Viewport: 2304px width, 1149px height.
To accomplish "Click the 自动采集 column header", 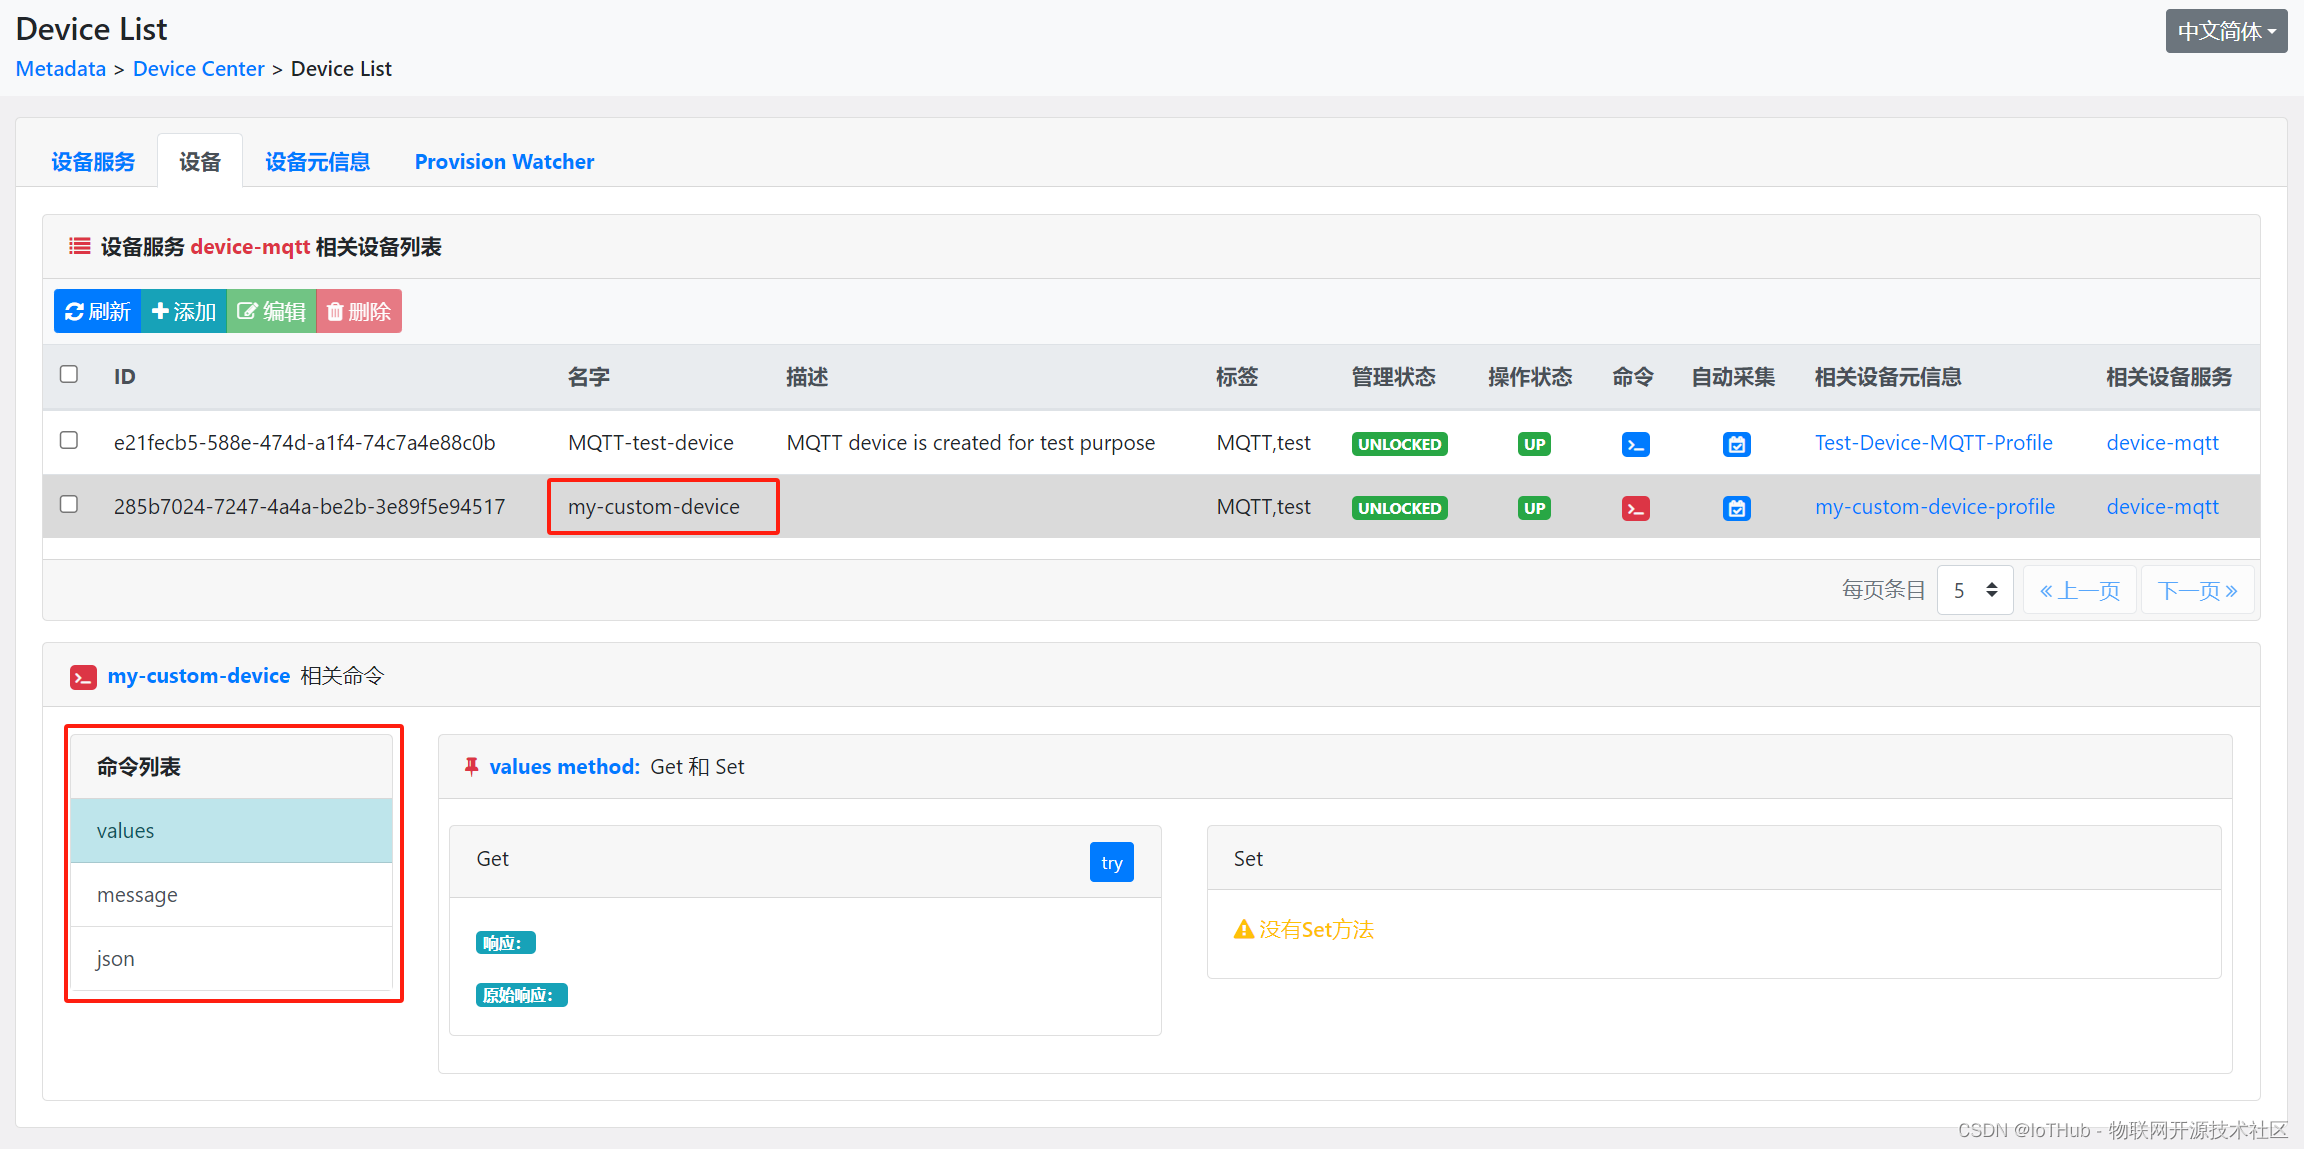I will [1733, 377].
